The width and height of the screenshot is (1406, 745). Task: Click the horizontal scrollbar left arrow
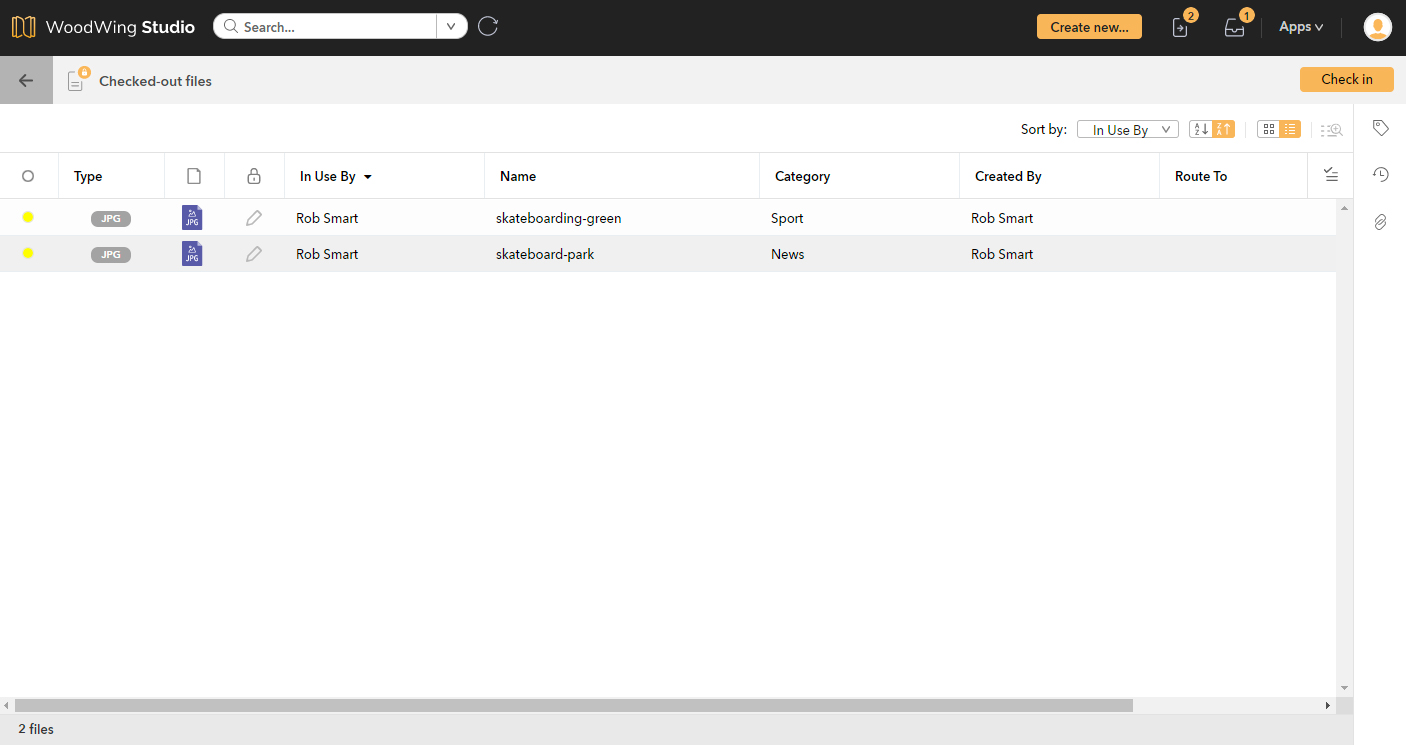7,705
